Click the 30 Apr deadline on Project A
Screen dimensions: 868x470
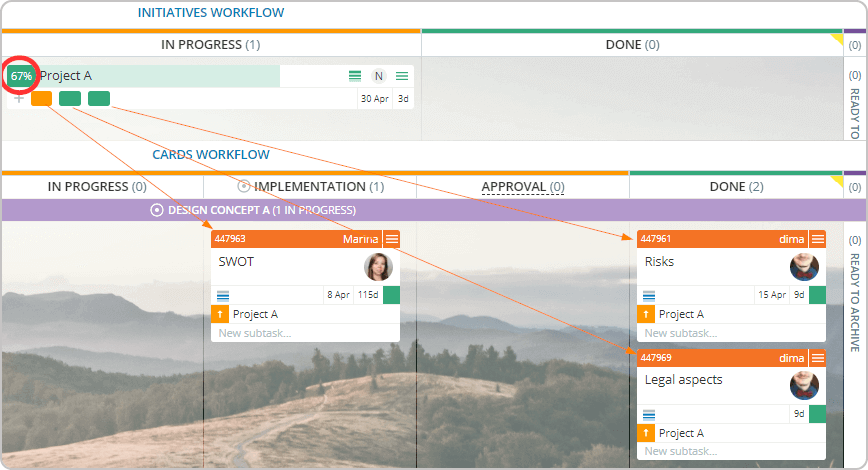[375, 99]
